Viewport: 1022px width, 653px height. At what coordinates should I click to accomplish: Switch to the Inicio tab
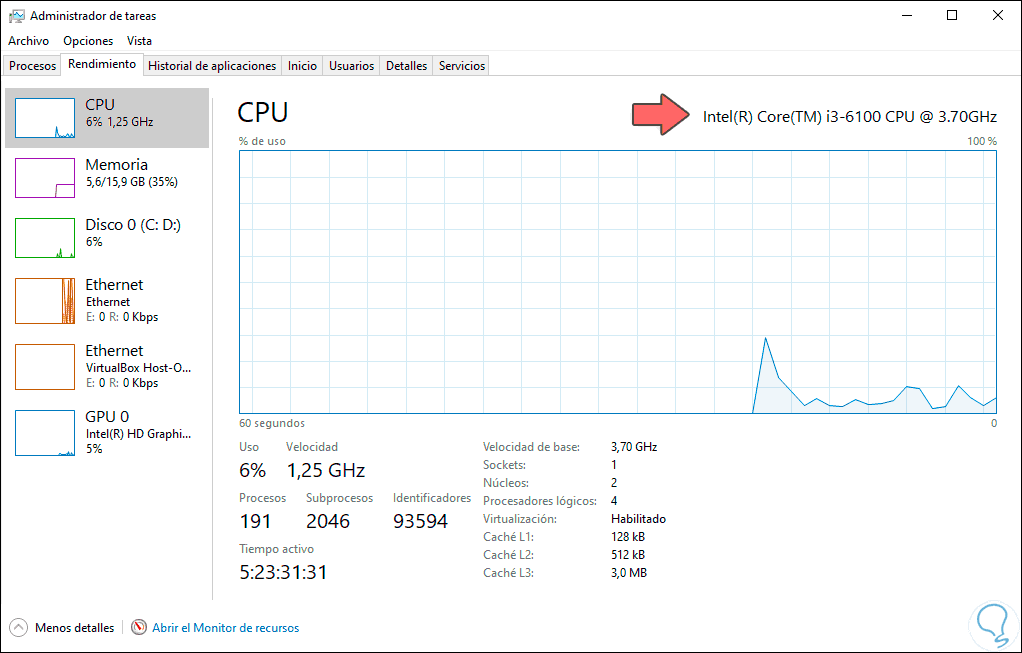tap(302, 66)
